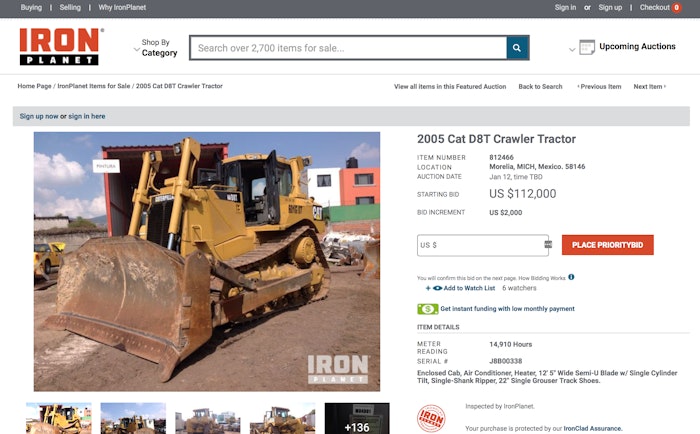Click the US $ bid amount field
Viewport: 700px width, 434px height.
pyautogui.click(x=483, y=245)
